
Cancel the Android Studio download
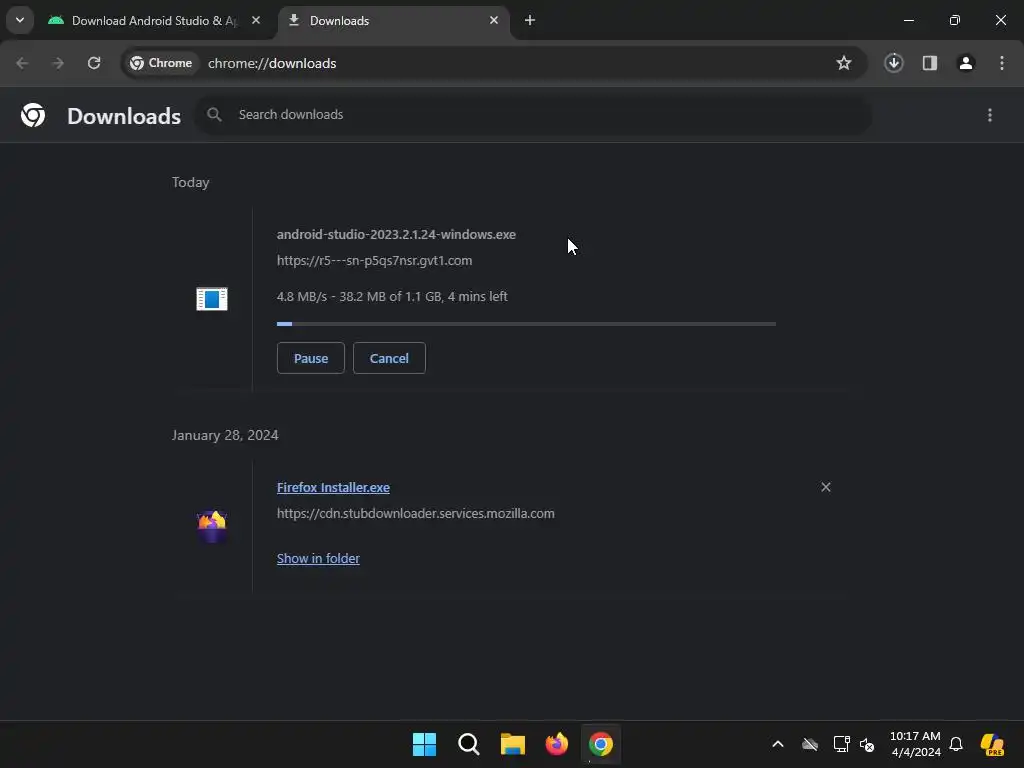tap(389, 358)
